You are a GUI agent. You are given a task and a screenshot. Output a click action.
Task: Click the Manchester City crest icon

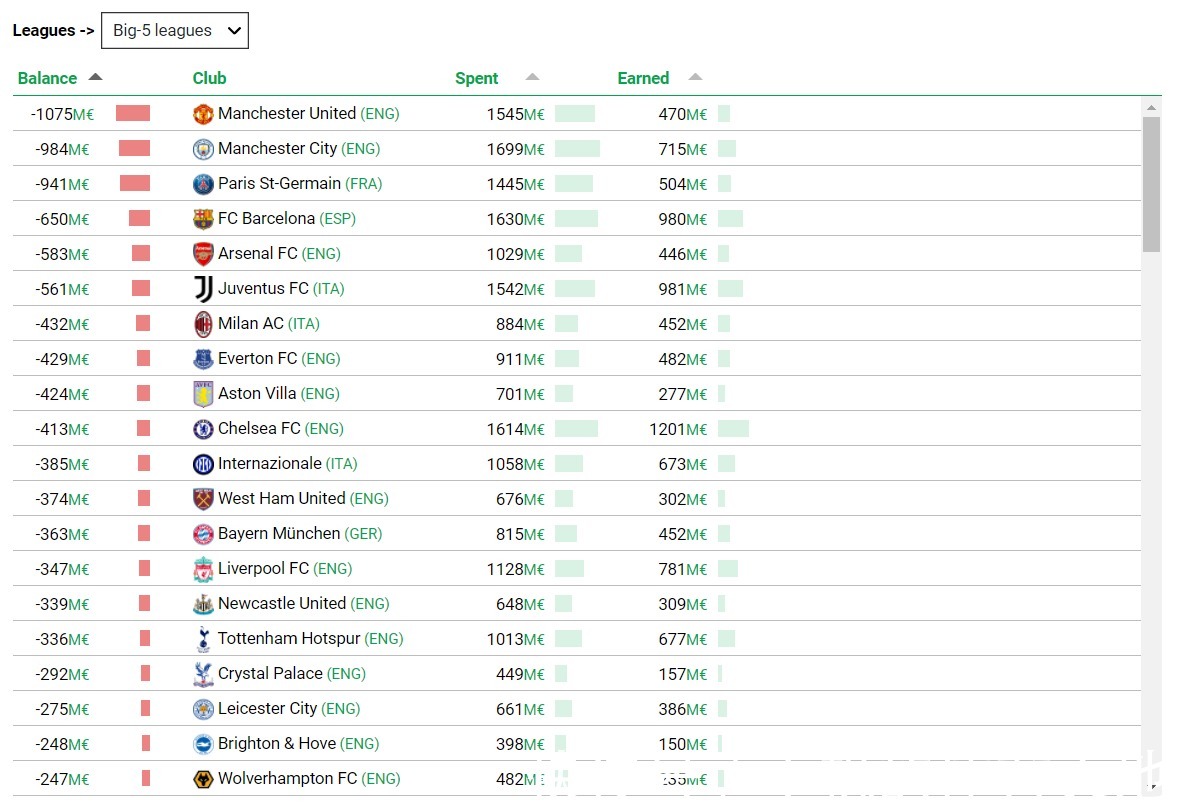(203, 149)
